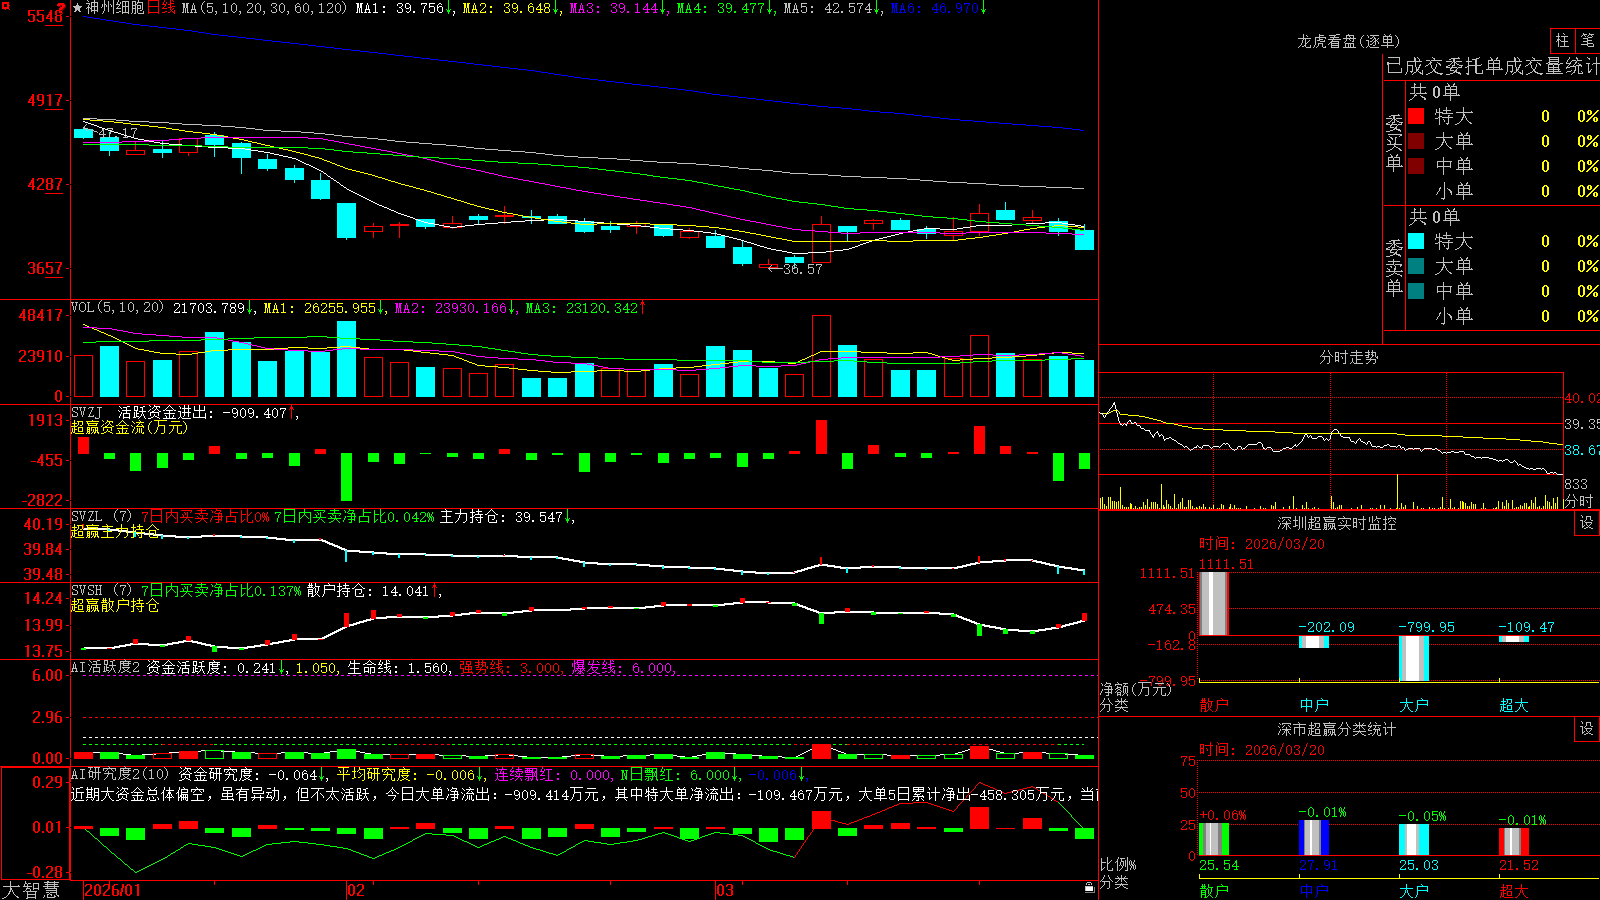Click the 超赢散户持仓 label
Image resolution: width=1600 pixels, height=900 pixels.
click(115, 606)
